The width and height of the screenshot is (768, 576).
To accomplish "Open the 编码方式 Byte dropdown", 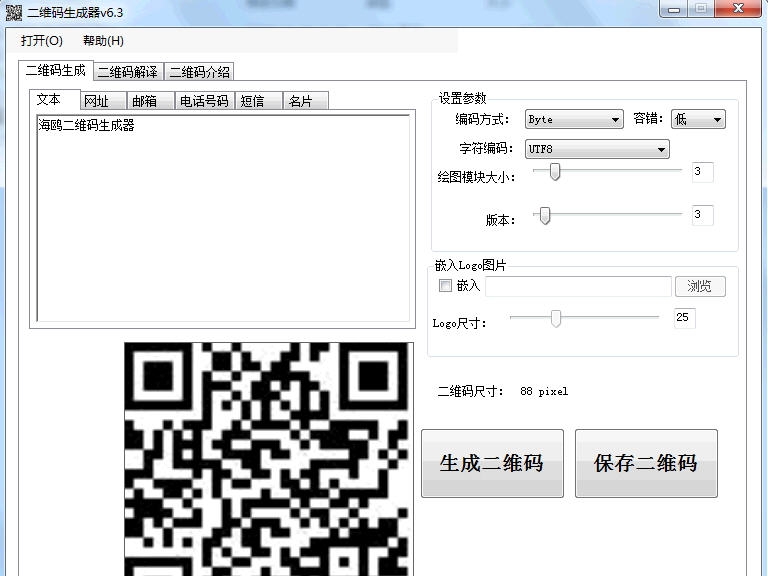I will [x=574, y=120].
